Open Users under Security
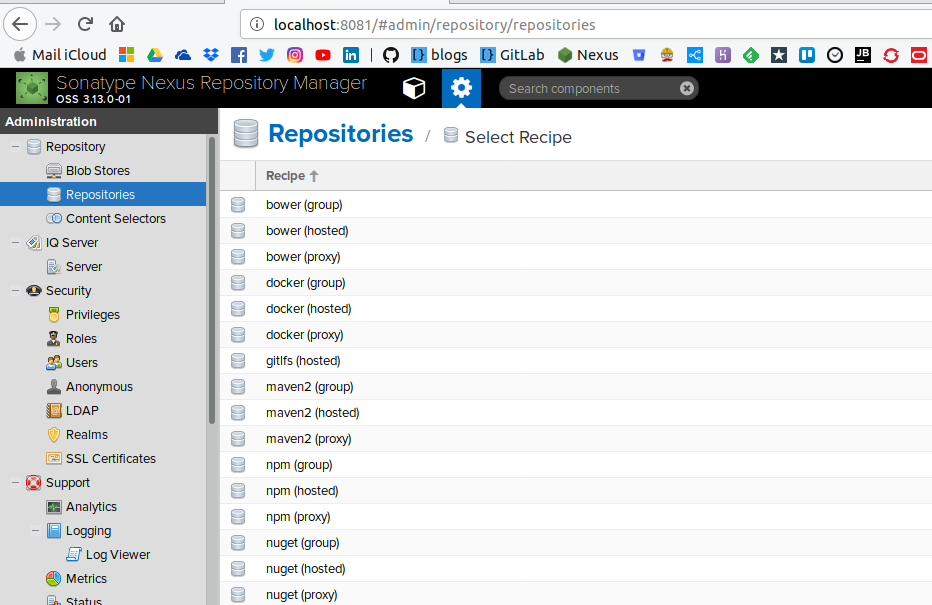This screenshot has height=605, width=932. pos(103,363)
